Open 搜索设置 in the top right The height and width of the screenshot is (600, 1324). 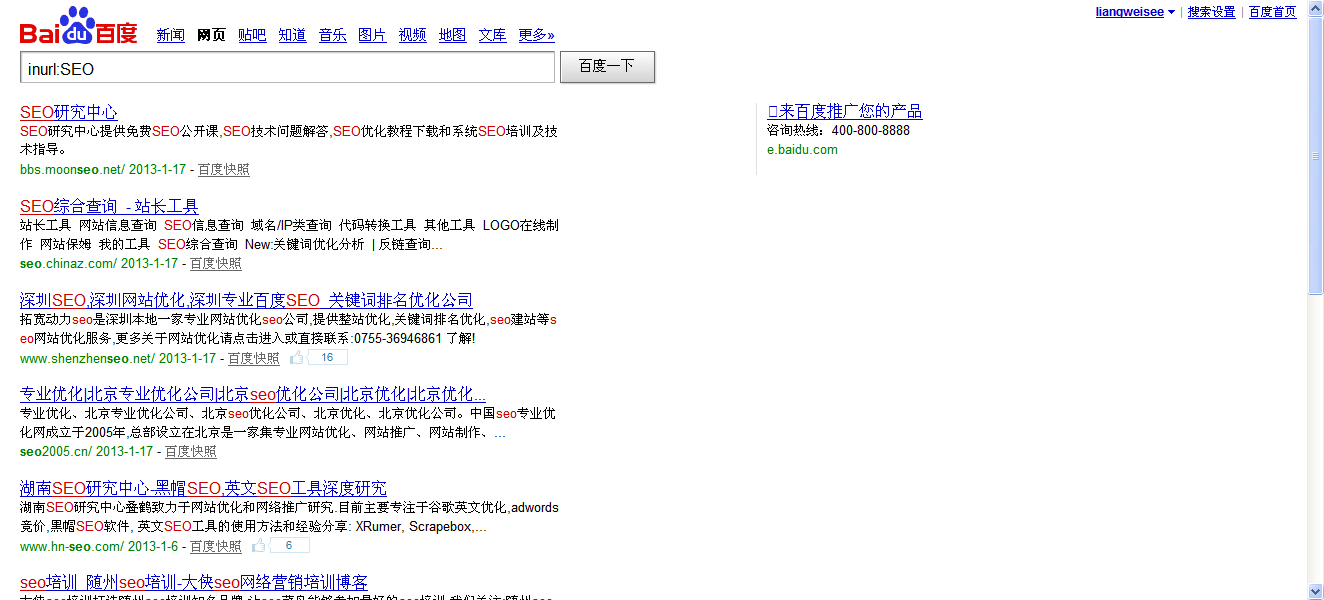(1211, 12)
